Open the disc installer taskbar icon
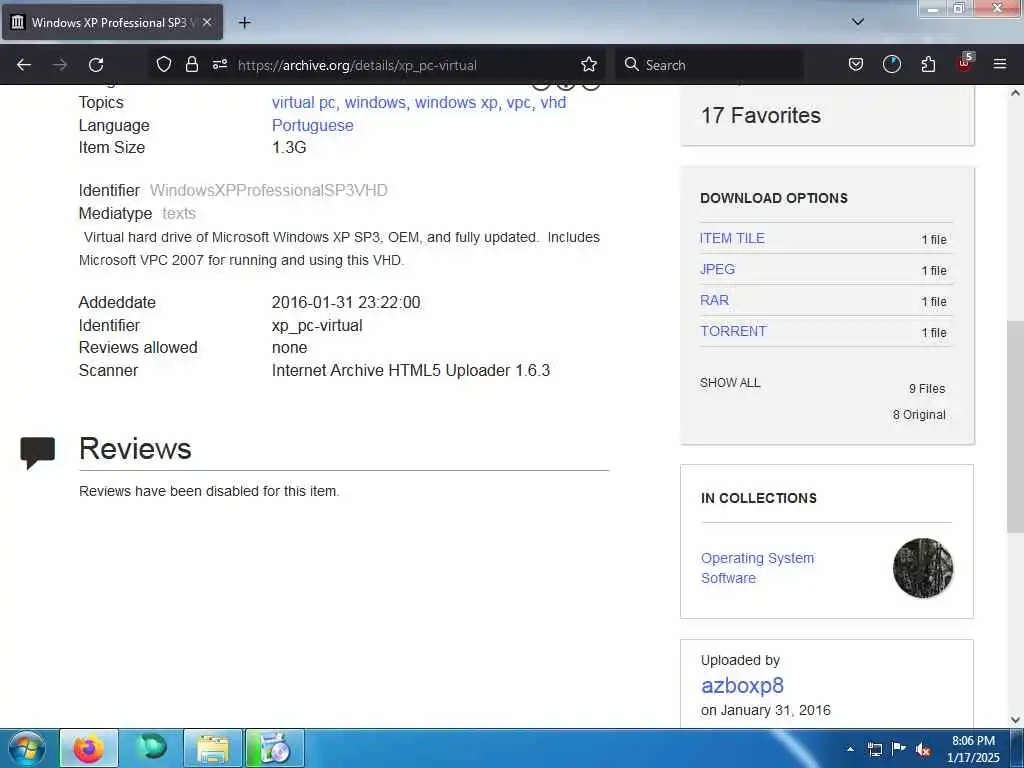The width and height of the screenshot is (1024, 768). click(275, 748)
